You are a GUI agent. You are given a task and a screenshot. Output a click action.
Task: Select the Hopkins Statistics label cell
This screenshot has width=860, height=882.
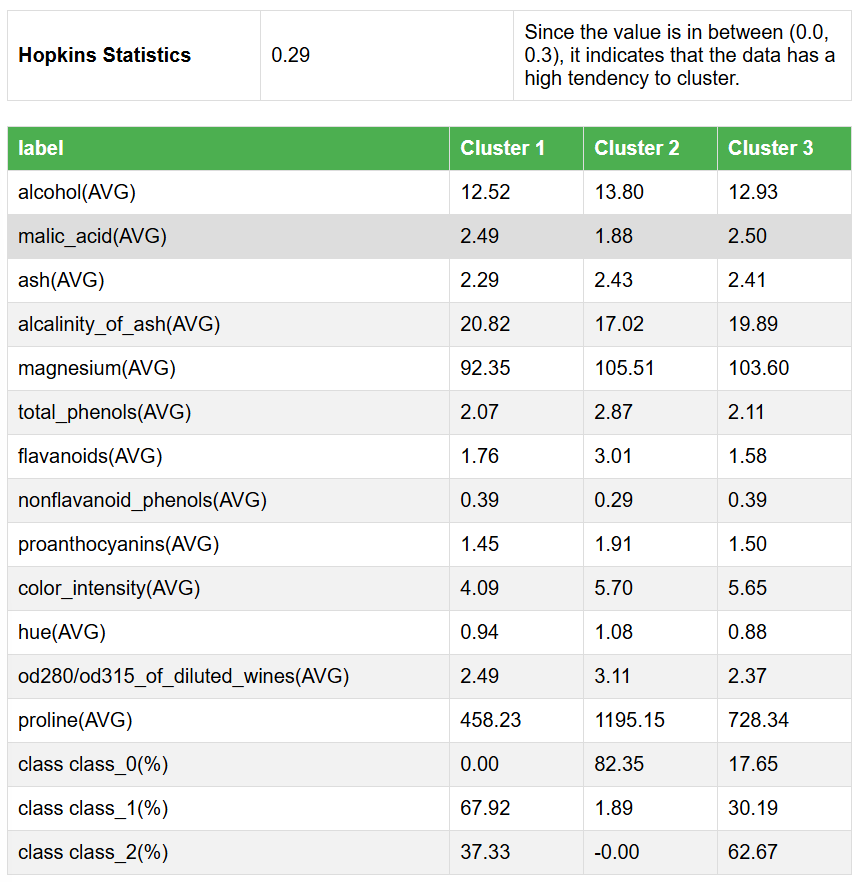pos(104,55)
